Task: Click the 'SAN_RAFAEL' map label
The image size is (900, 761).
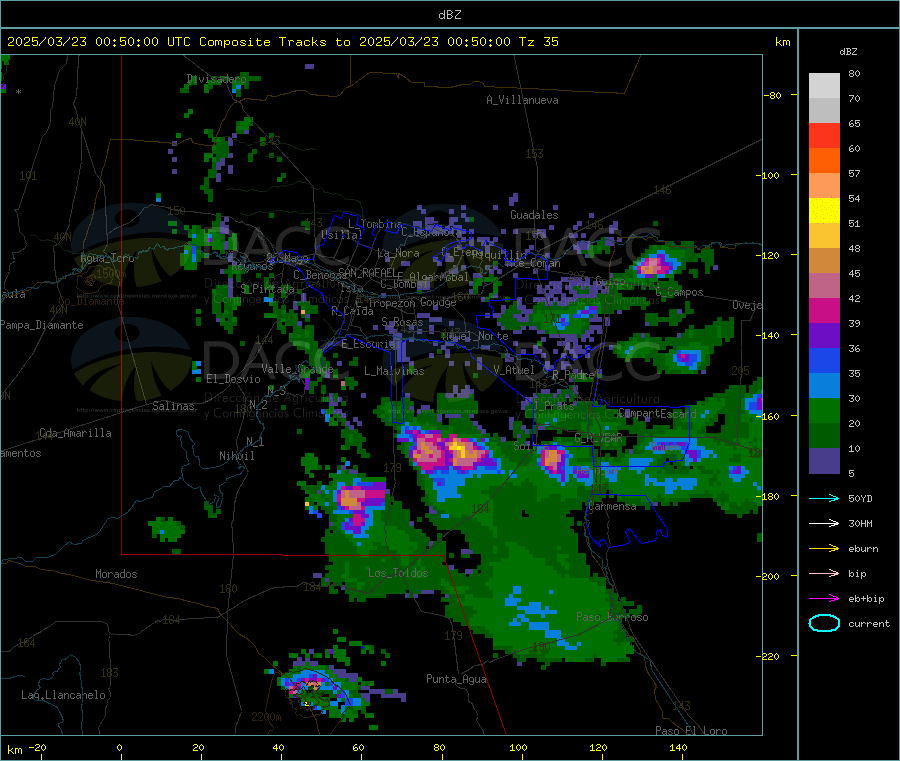Action: click(x=367, y=272)
